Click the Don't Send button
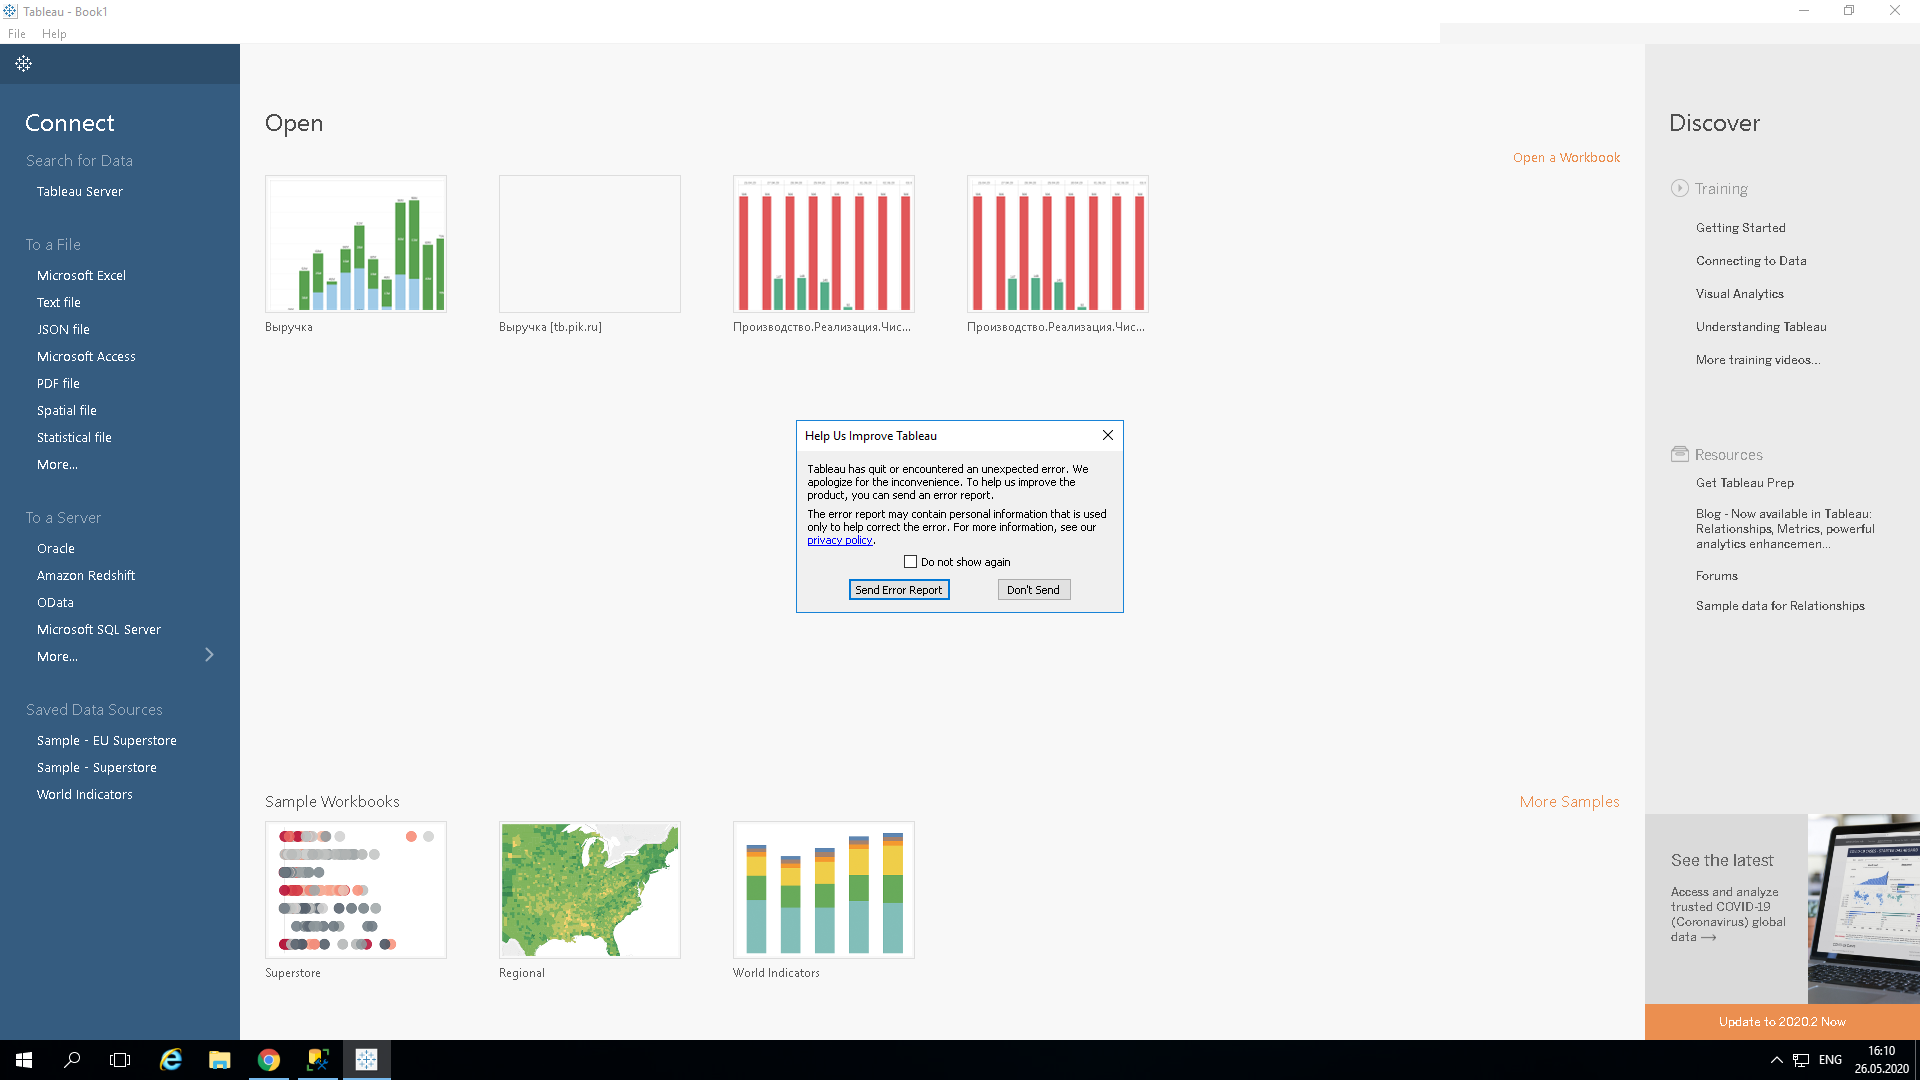The width and height of the screenshot is (1920, 1080). [1034, 590]
